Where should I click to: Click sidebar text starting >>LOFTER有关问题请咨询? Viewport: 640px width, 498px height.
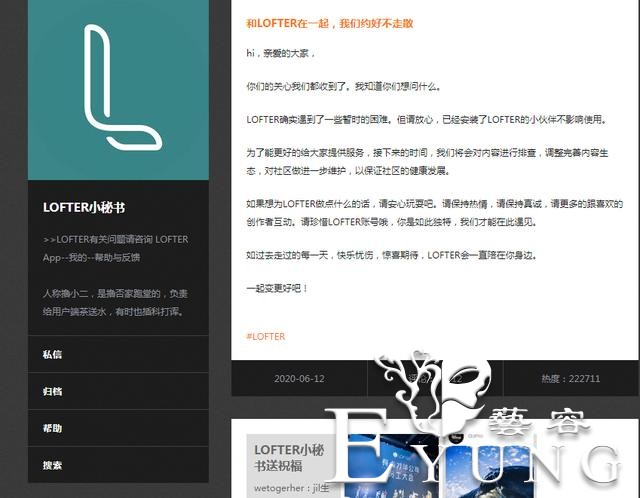click(x=116, y=248)
